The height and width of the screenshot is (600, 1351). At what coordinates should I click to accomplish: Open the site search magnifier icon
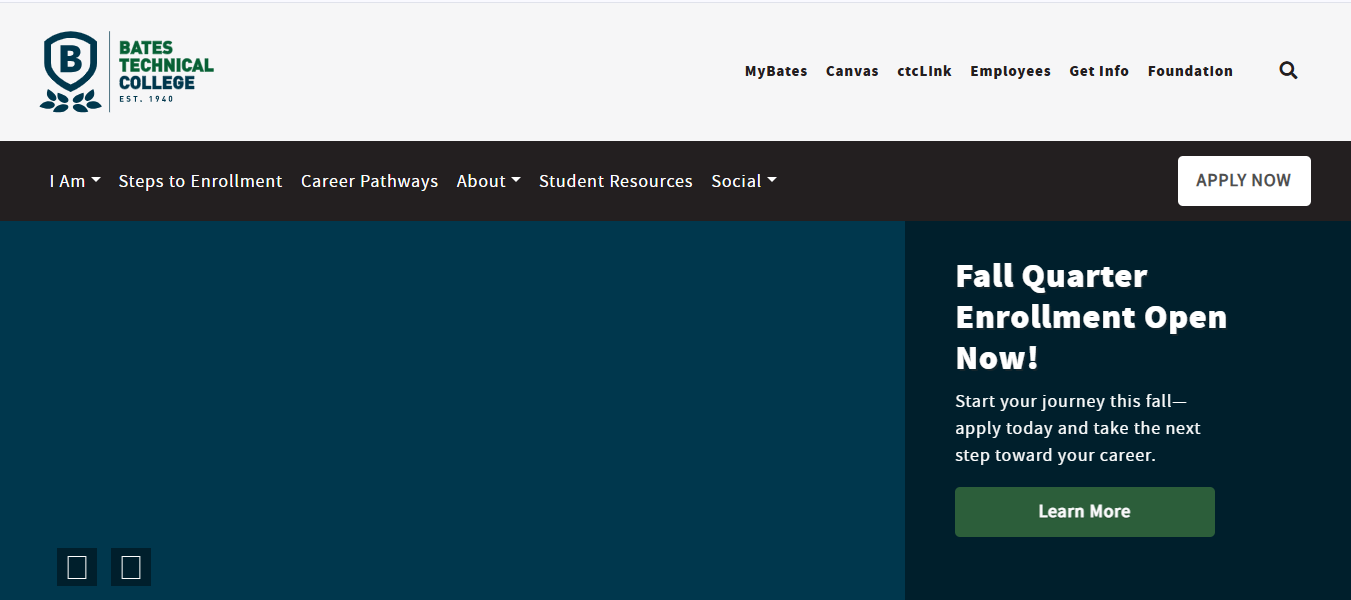pos(1288,71)
